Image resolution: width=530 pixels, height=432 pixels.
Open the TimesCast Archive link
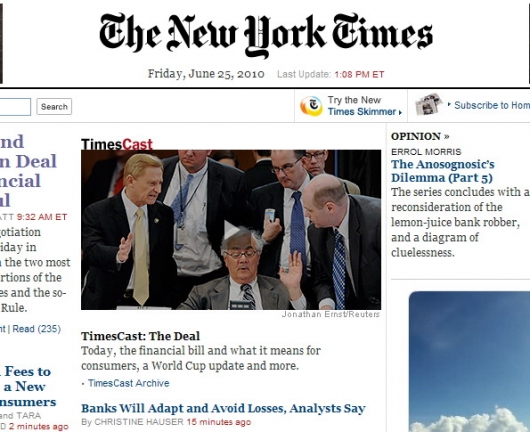128,383
